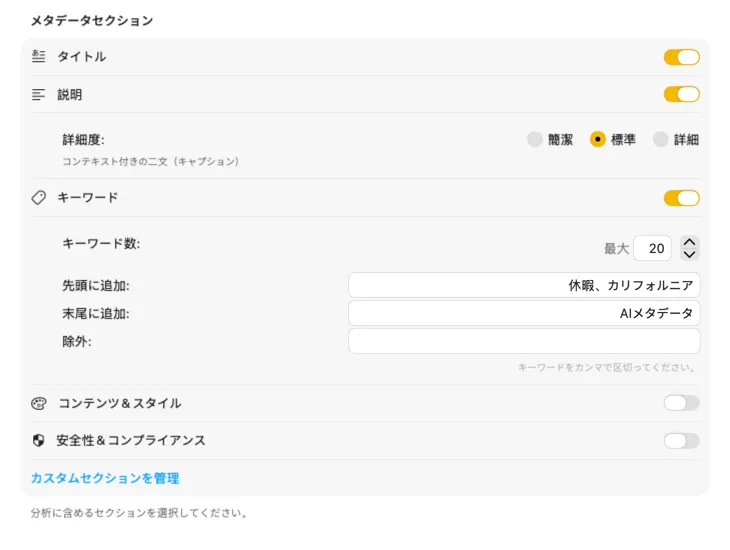Turn off the タイトル switch
This screenshot has height=550, width=730.
682,57
